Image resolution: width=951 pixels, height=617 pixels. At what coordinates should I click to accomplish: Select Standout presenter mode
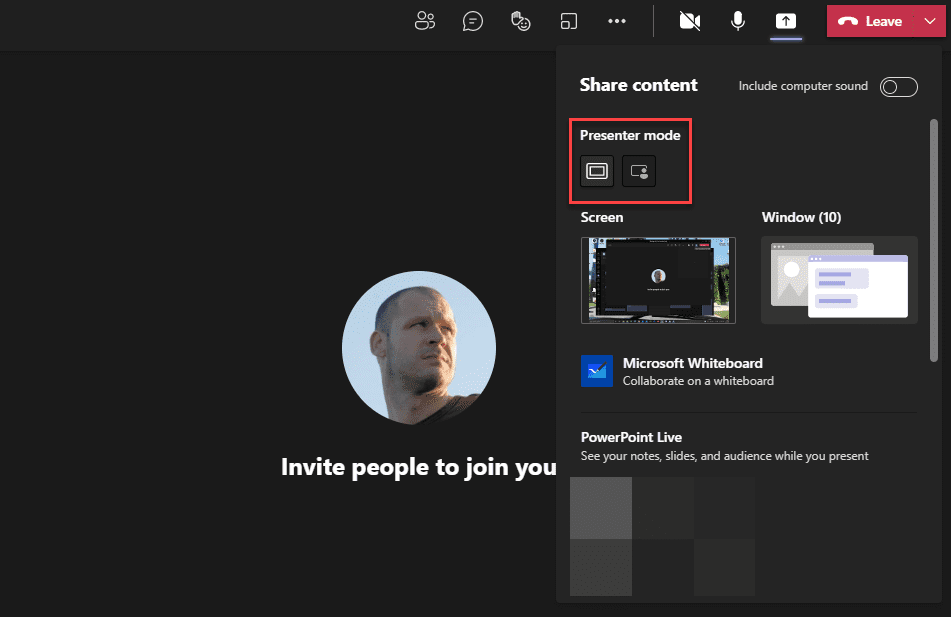tap(639, 171)
